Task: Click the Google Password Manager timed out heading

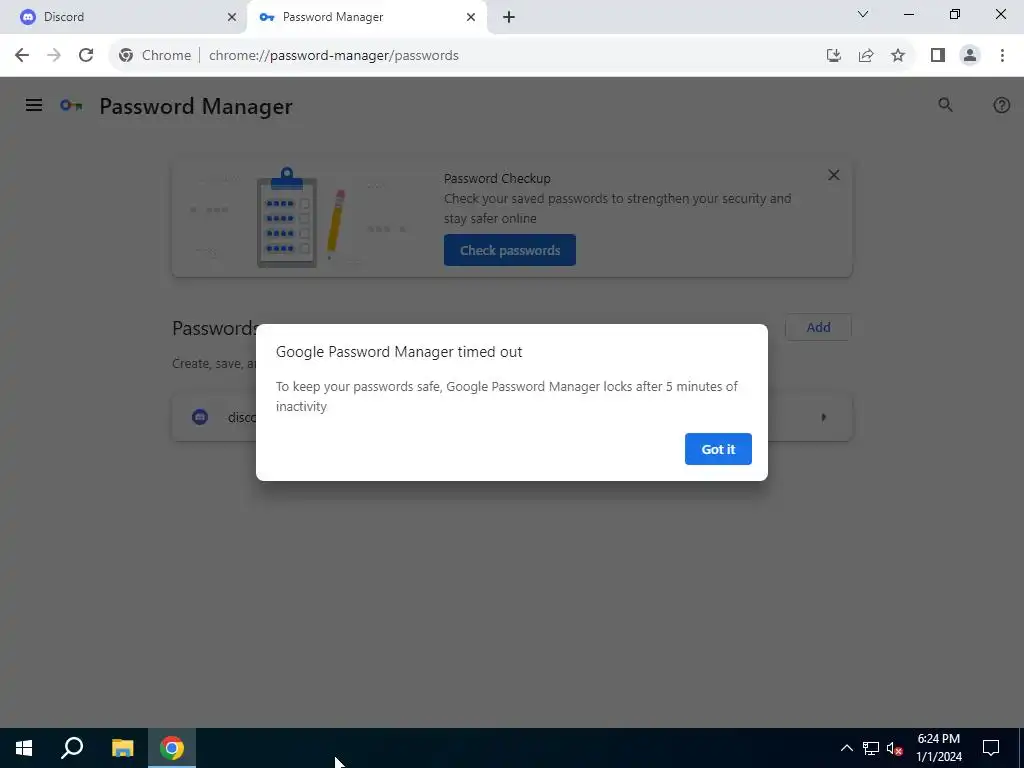Action: click(399, 351)
